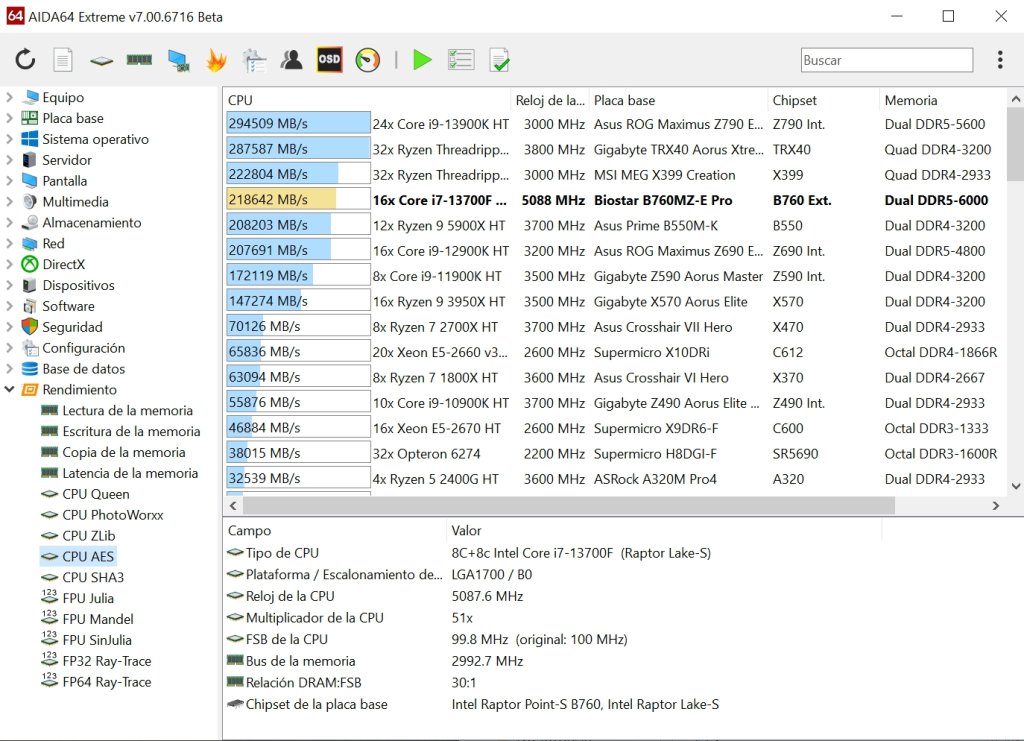
Task: Click the vertical scrollbar down arrow
Action: 1016,486
